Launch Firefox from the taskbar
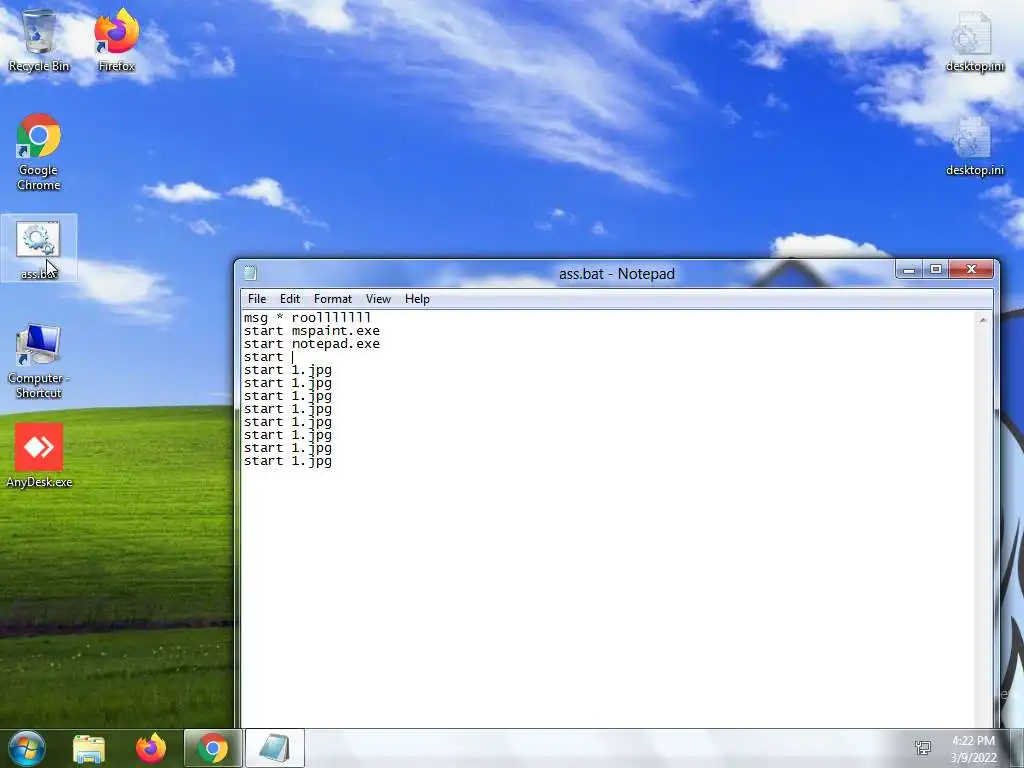1024x768 pixels. tap(150, 748)
